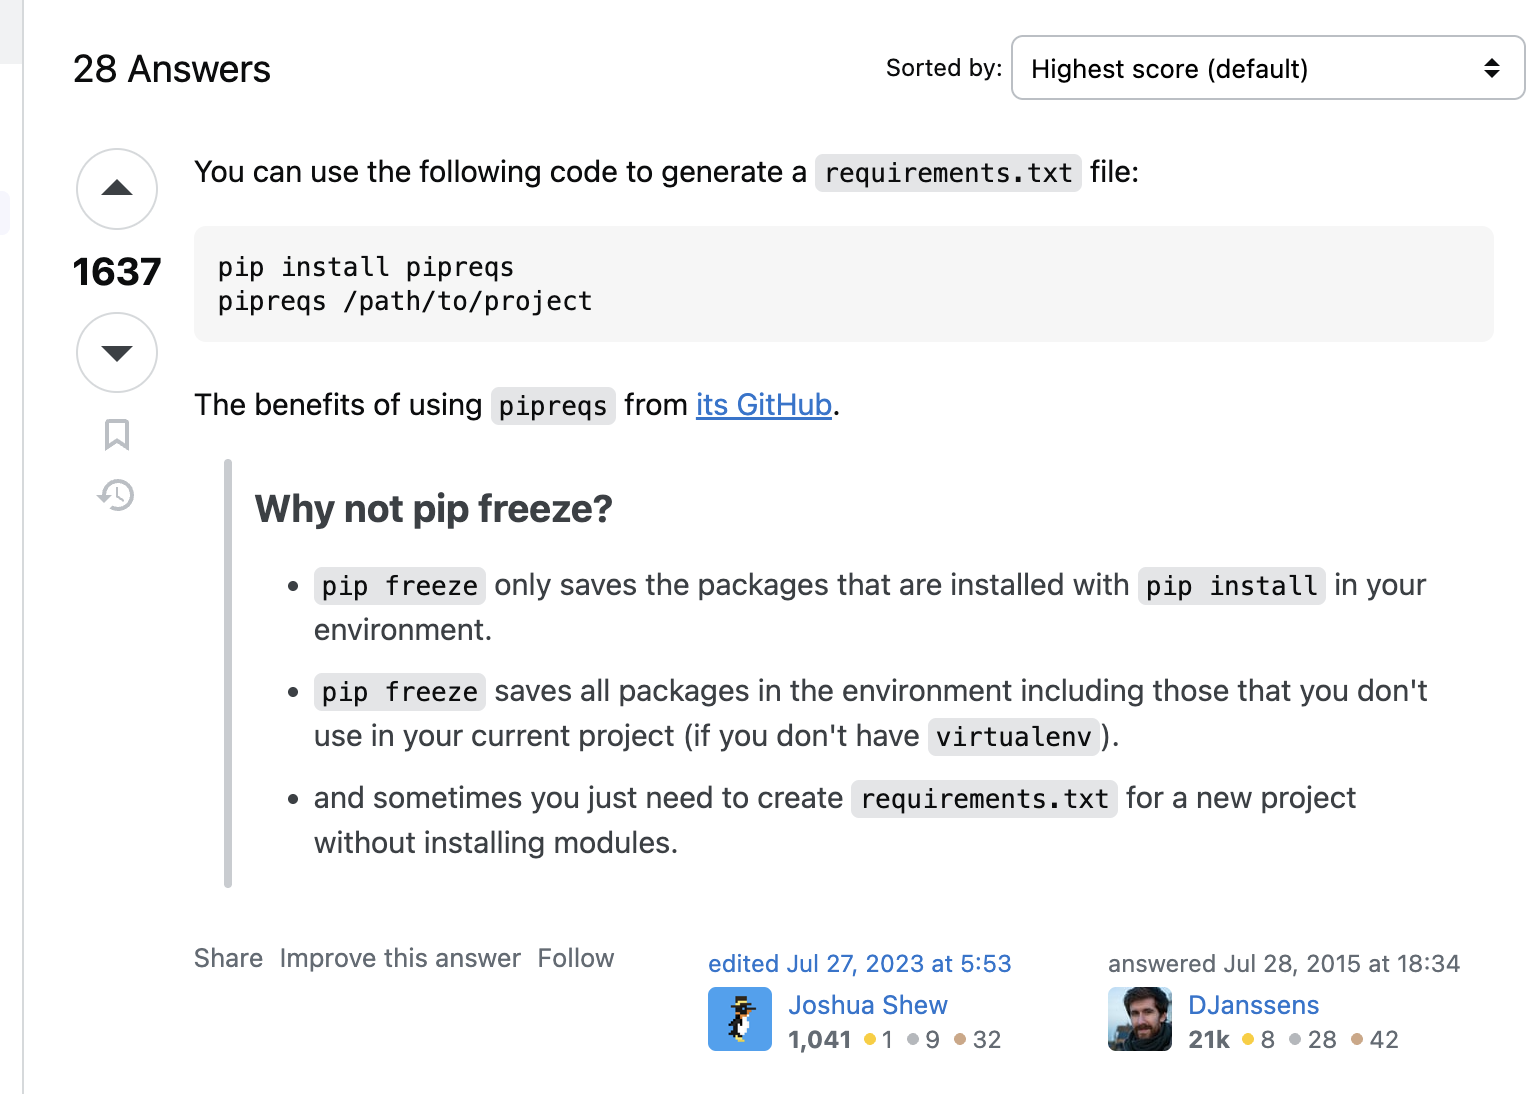
Task: Open DJanssens' profile picture
Action: coord(1139,1019)
